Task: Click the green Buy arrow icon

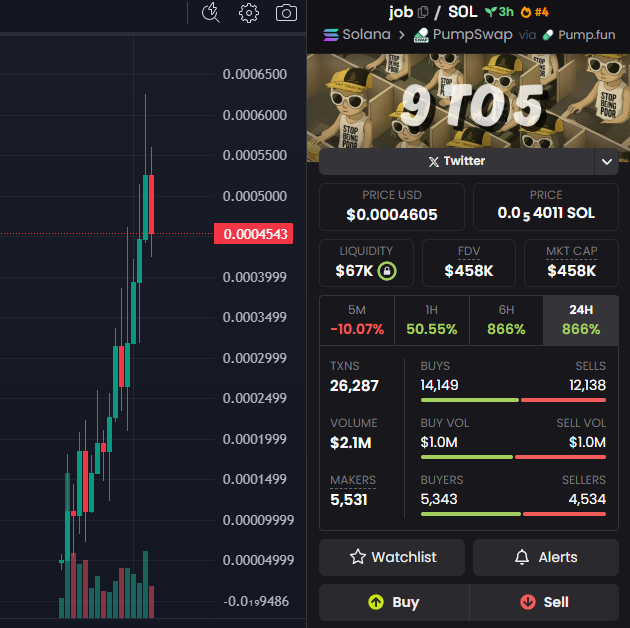Action: pyautogui.click(x=376, y=602)
